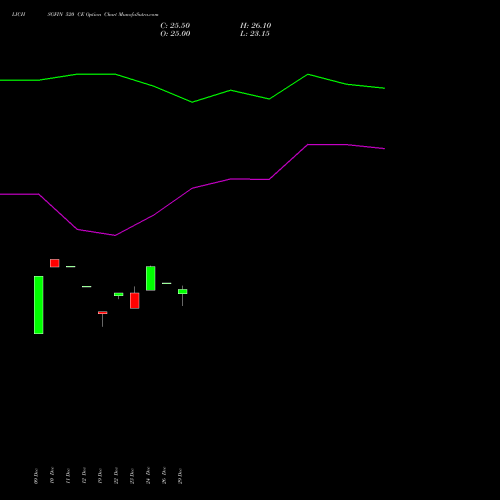Click the 24 Dec date label
500x500 pixels.
[x=148, y=475]
